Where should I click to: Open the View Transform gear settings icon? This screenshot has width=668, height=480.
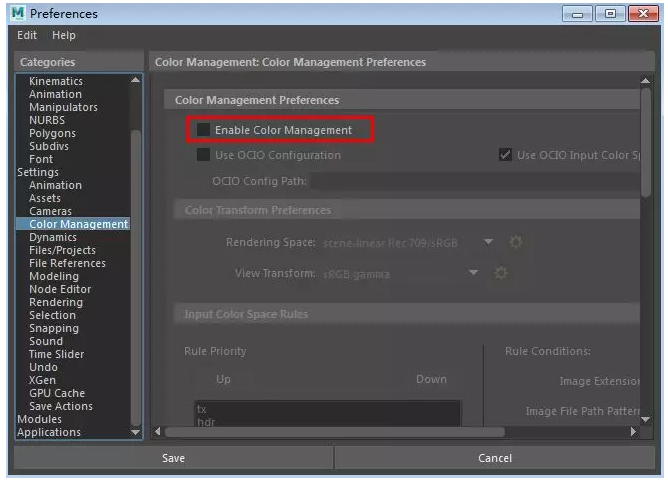(501, 273)
